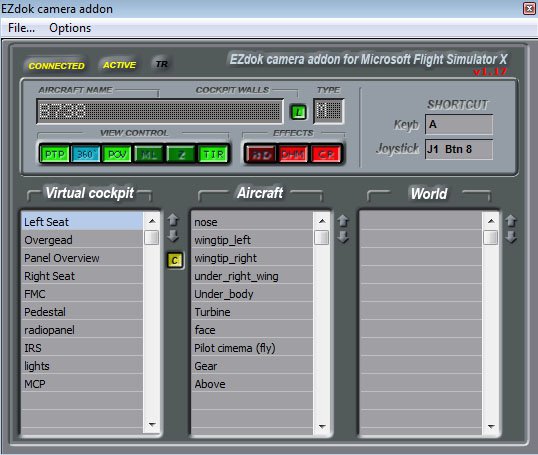Move Virtual cockpit camera up with arrow

[x=173, y=220]
